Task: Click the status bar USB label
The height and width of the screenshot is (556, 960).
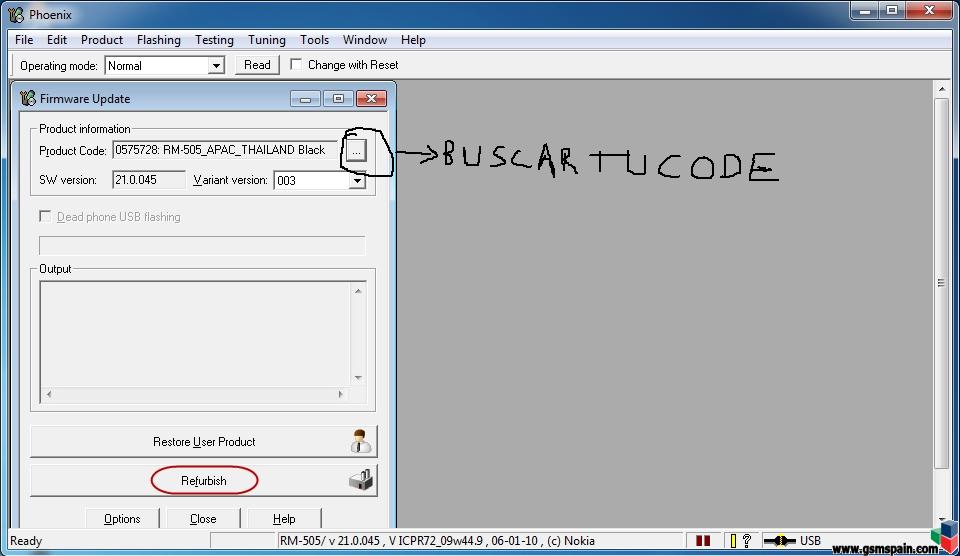Action: [810, 541]
